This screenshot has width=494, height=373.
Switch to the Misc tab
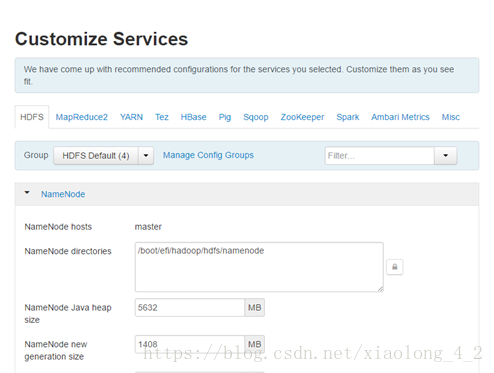pos(451,117)
